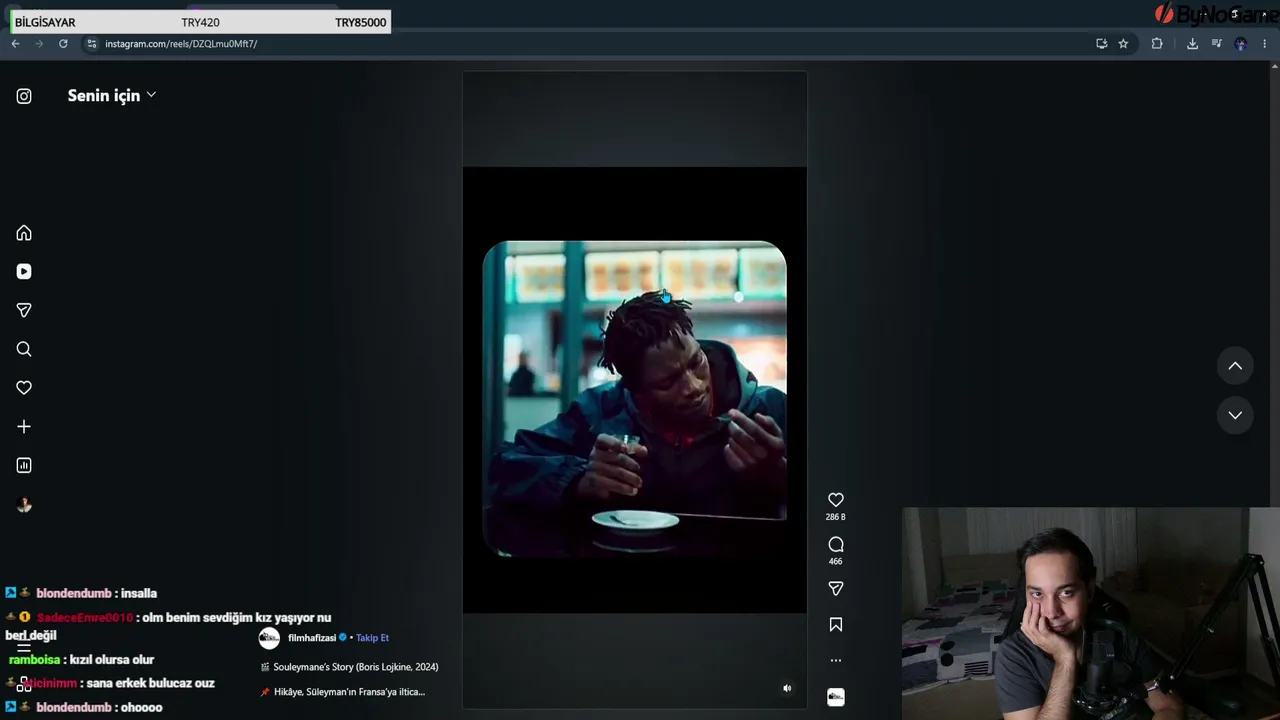Save the reel with bookmark icon
The image size is (1280, 720).
coord(836,625)
